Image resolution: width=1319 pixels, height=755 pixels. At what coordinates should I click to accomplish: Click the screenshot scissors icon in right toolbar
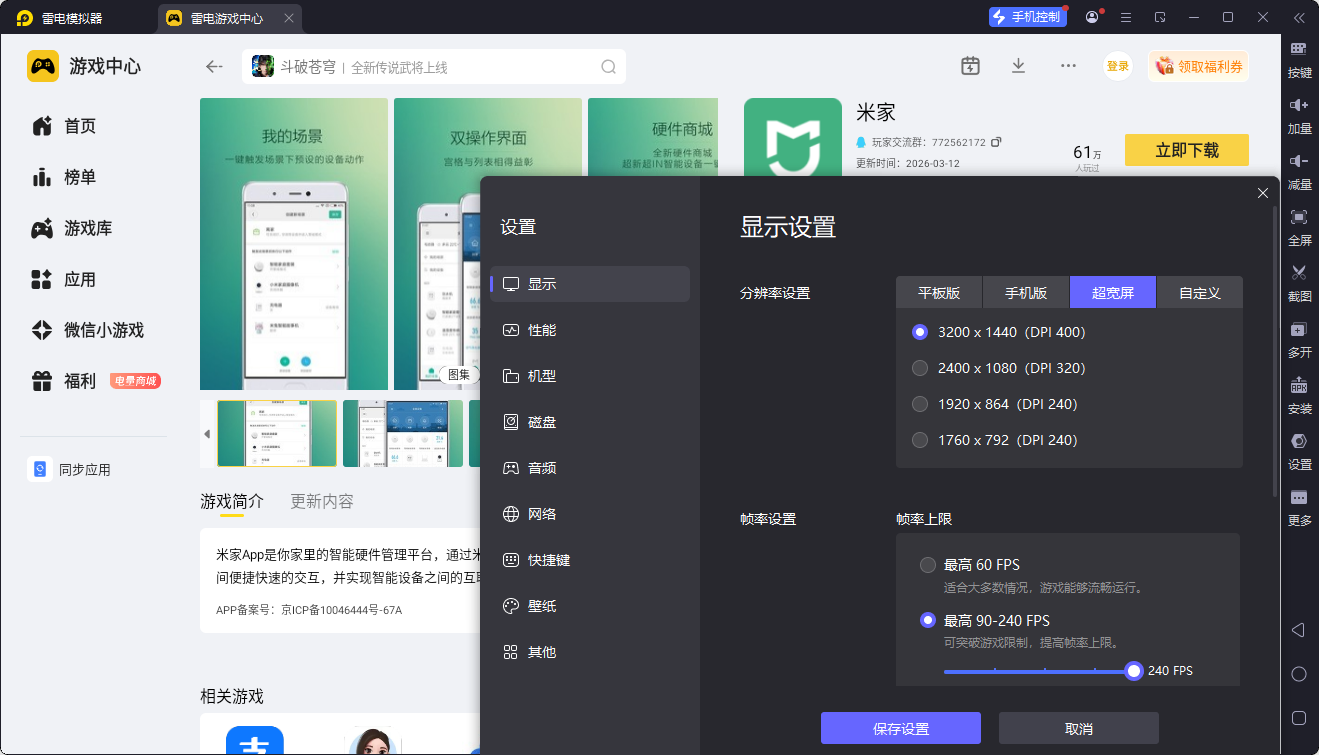tap(1299, 273)
